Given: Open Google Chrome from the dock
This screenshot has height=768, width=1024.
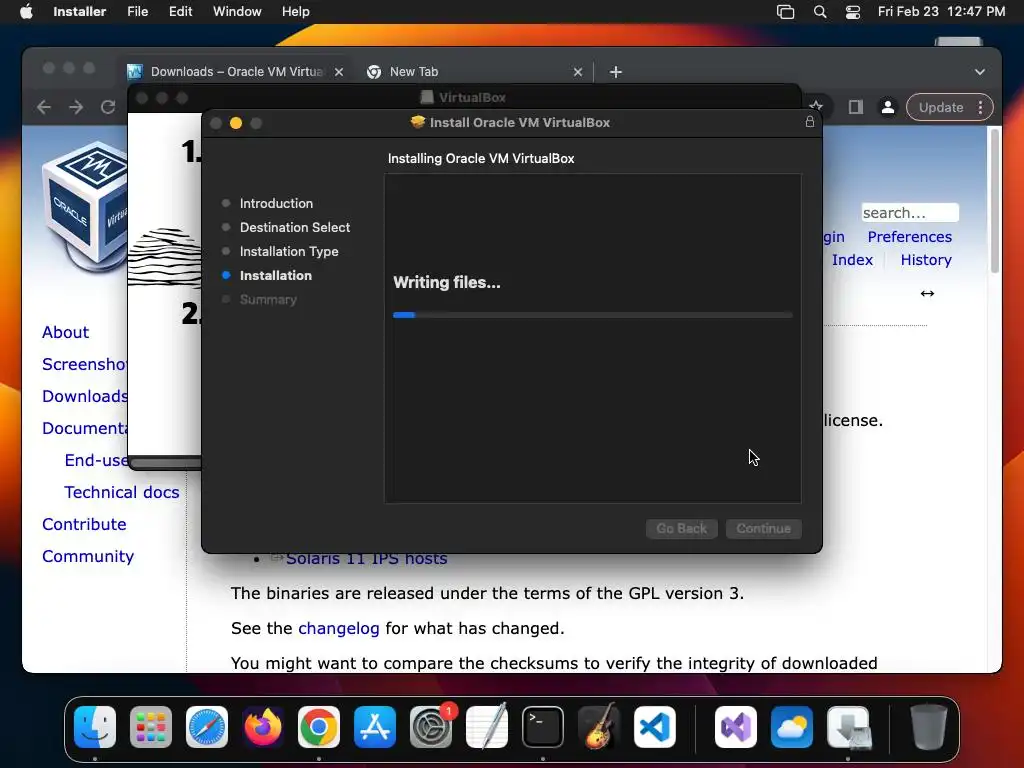Looking at the screenshot, I should click(319, 727).
